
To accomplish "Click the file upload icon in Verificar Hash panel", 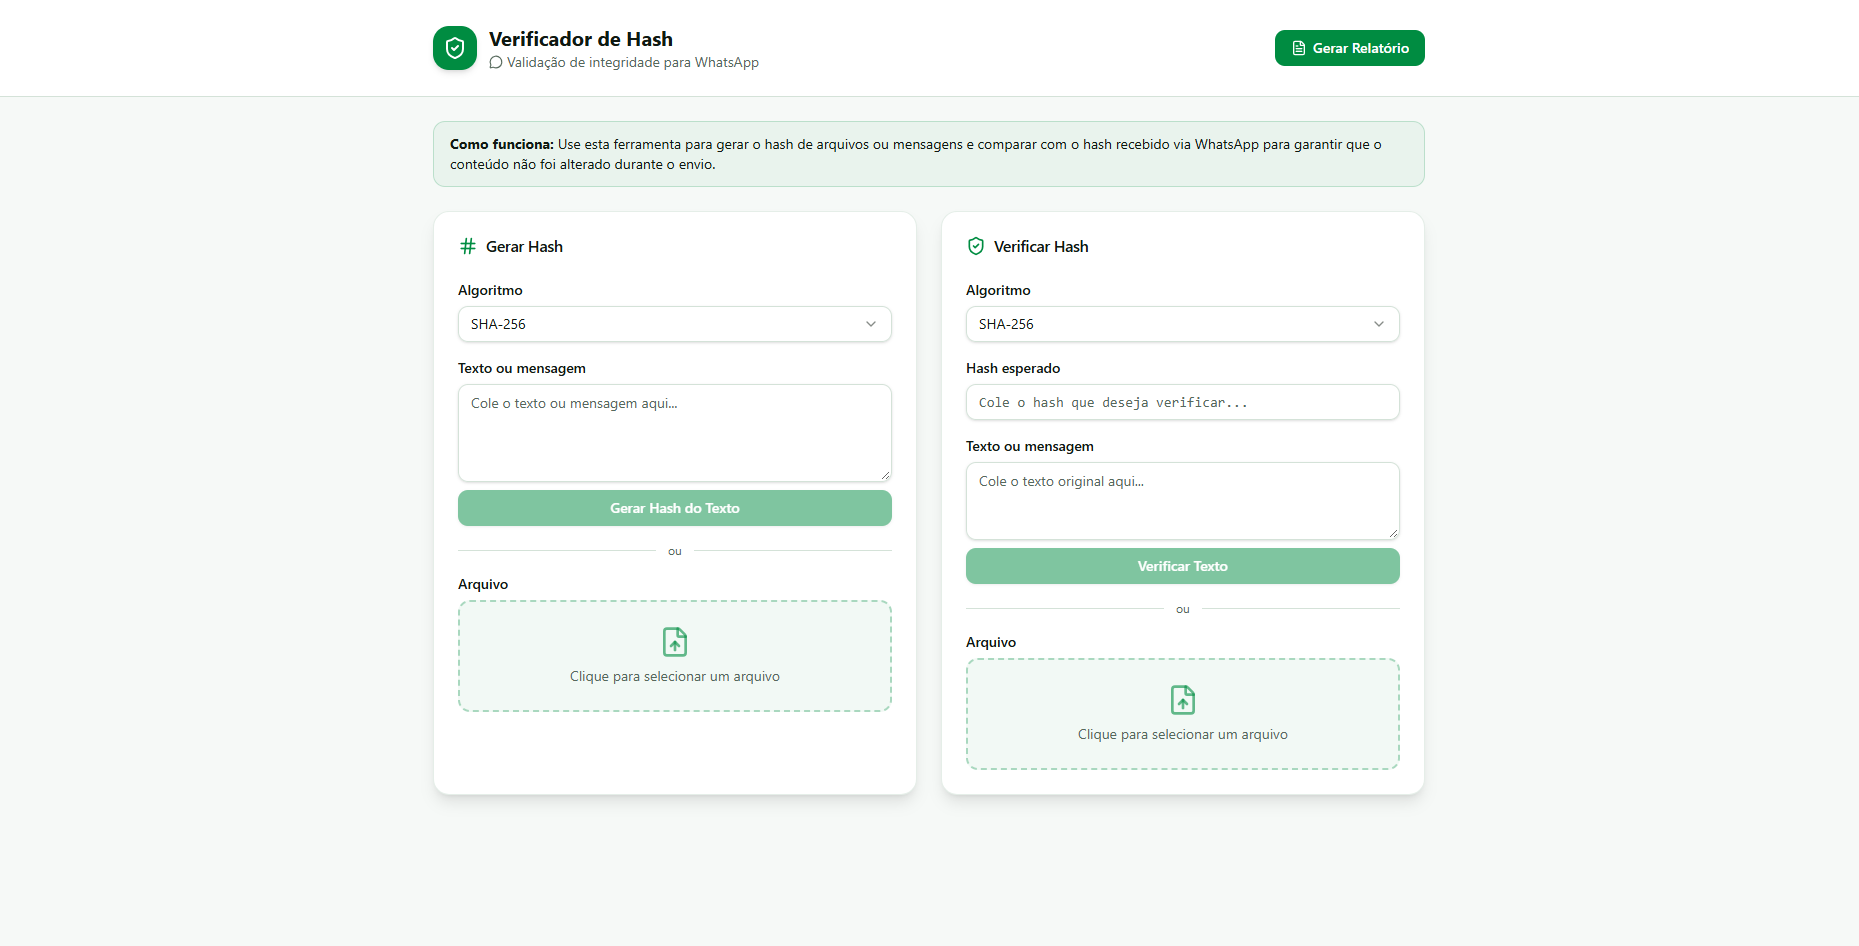I will click(1183, 700).
